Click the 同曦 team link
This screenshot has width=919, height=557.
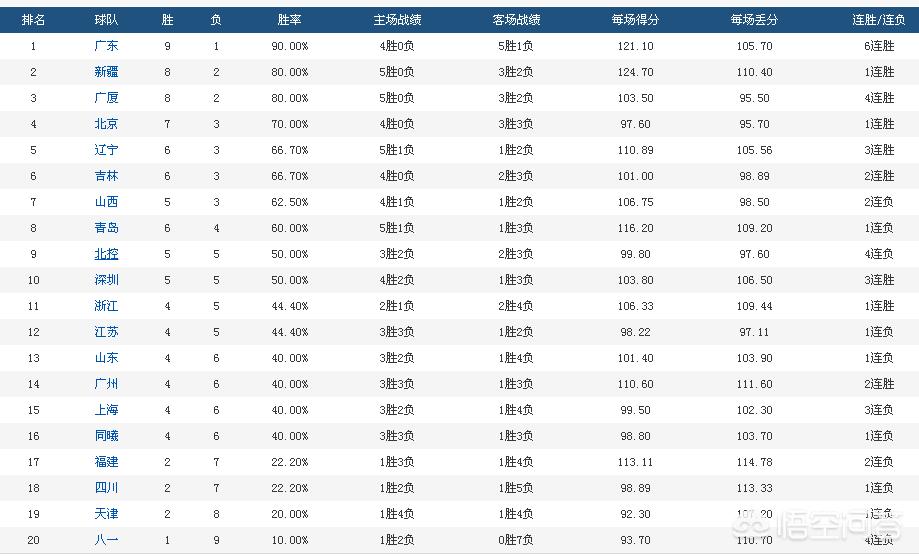(x=107, y=436)
